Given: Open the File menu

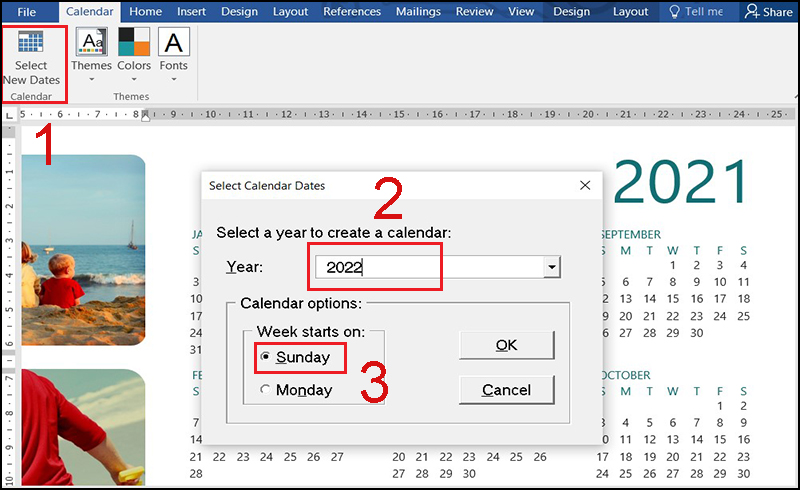Looking at the screenshot, I should (x=27, y=12).
